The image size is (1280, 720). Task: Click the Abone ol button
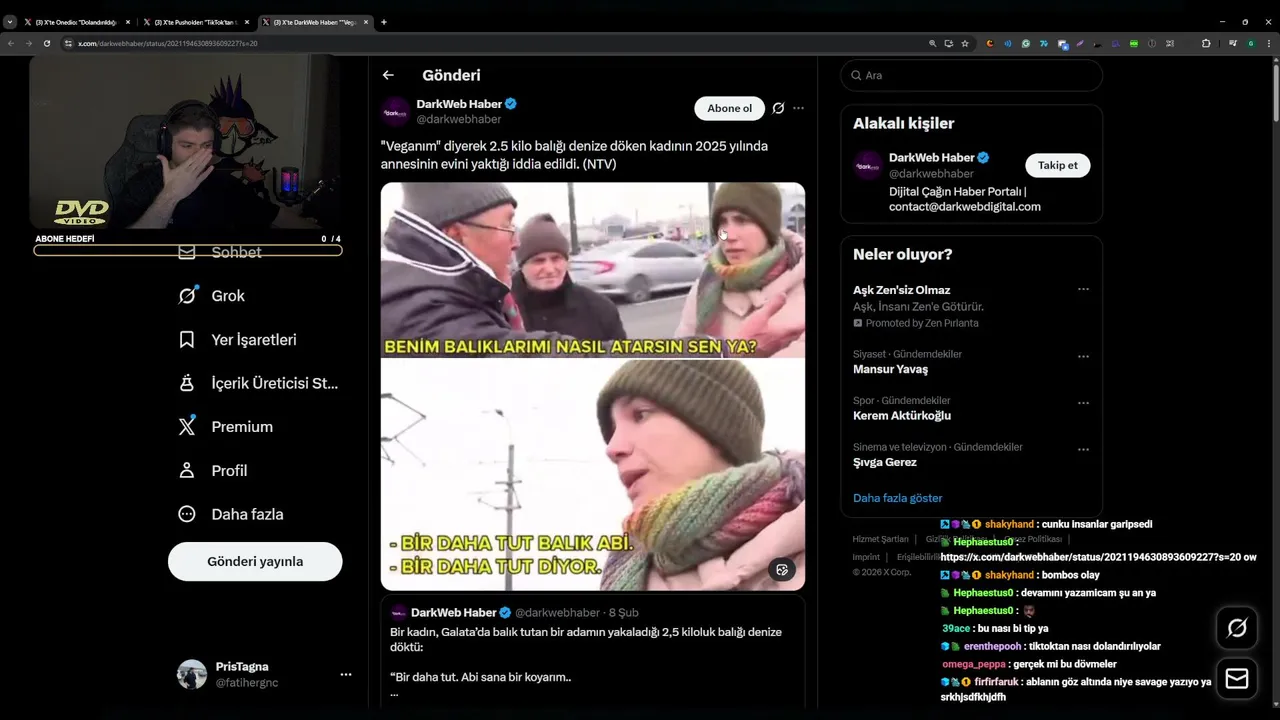tap(729, 108)
